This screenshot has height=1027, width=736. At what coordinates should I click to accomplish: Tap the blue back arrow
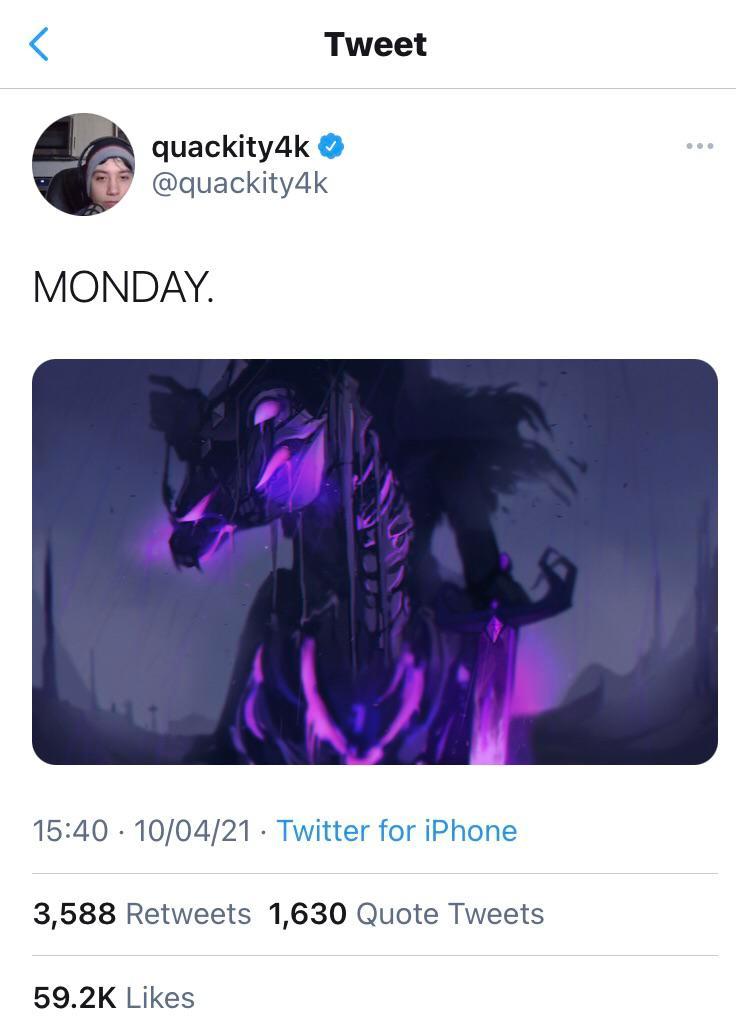[39, 44]
